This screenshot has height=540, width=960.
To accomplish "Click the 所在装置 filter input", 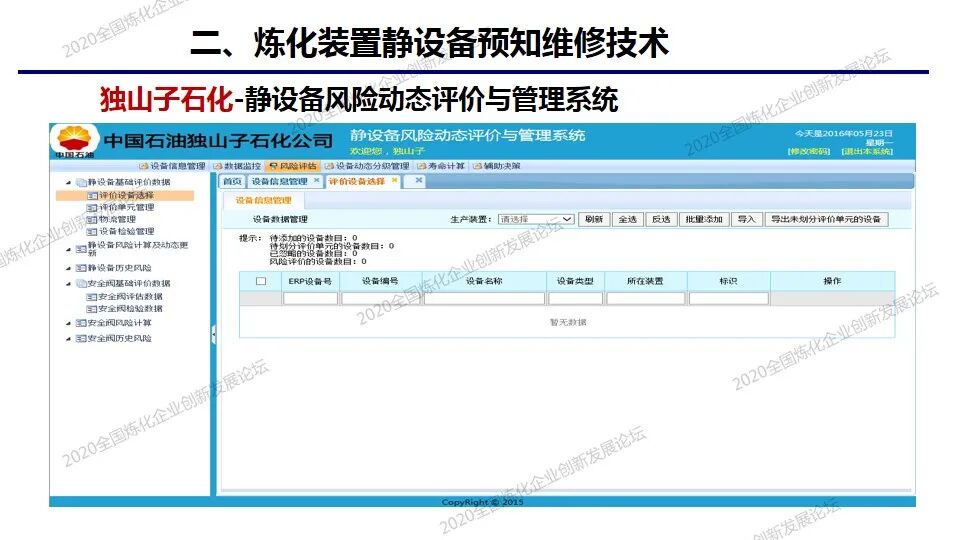I will tap(646, 298).
